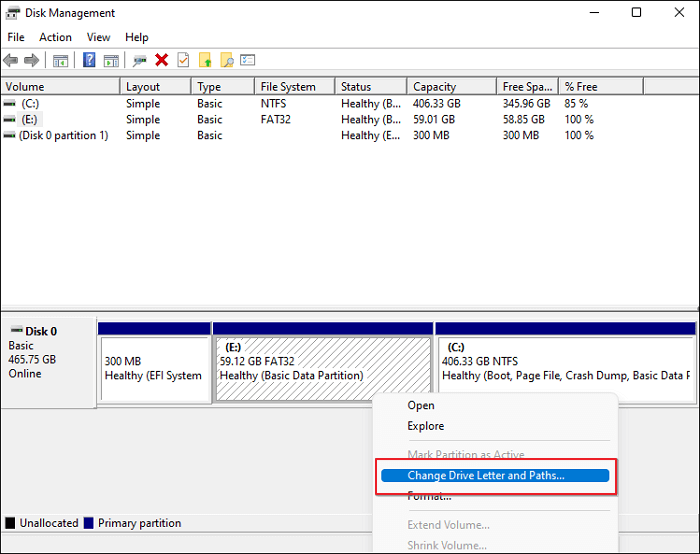Image resolution: width=700 pixels, height=554 pixels.
Task: Click the 58.85 GB free space cell
Action: pyautogui.click(x=524, y=120)
